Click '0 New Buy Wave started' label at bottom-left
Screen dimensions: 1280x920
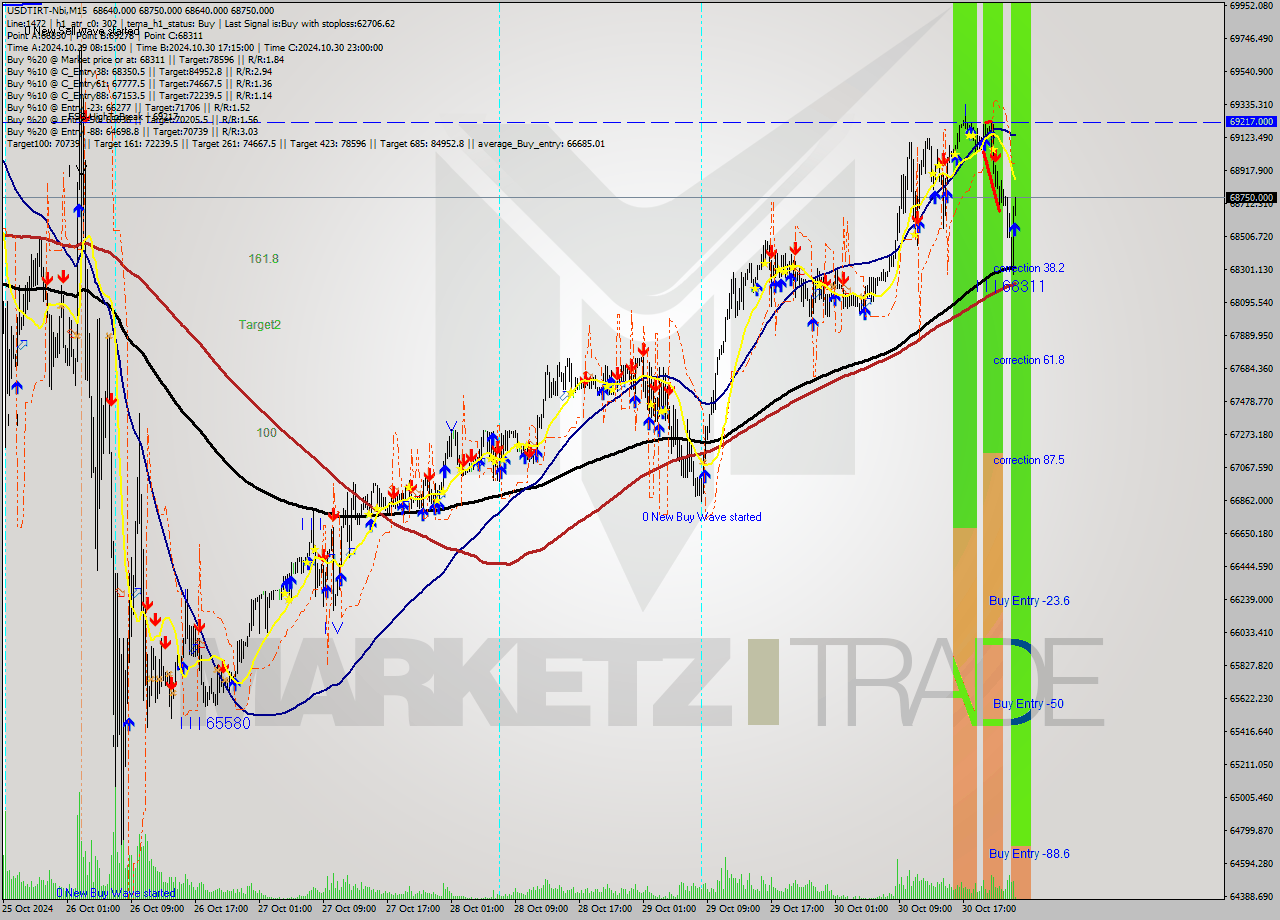(115, 893)
